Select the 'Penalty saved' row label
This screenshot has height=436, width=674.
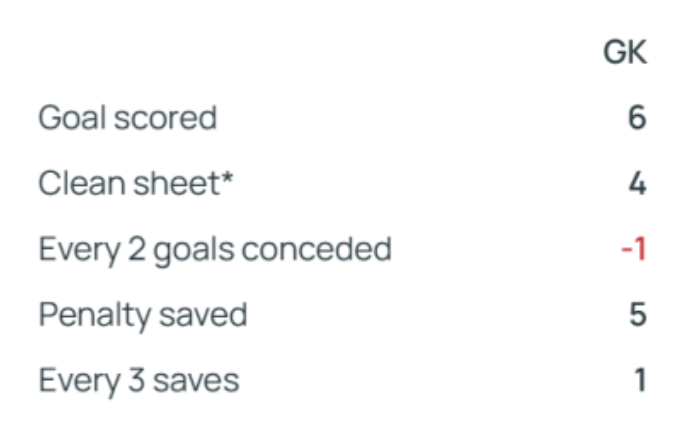[142, 315]
